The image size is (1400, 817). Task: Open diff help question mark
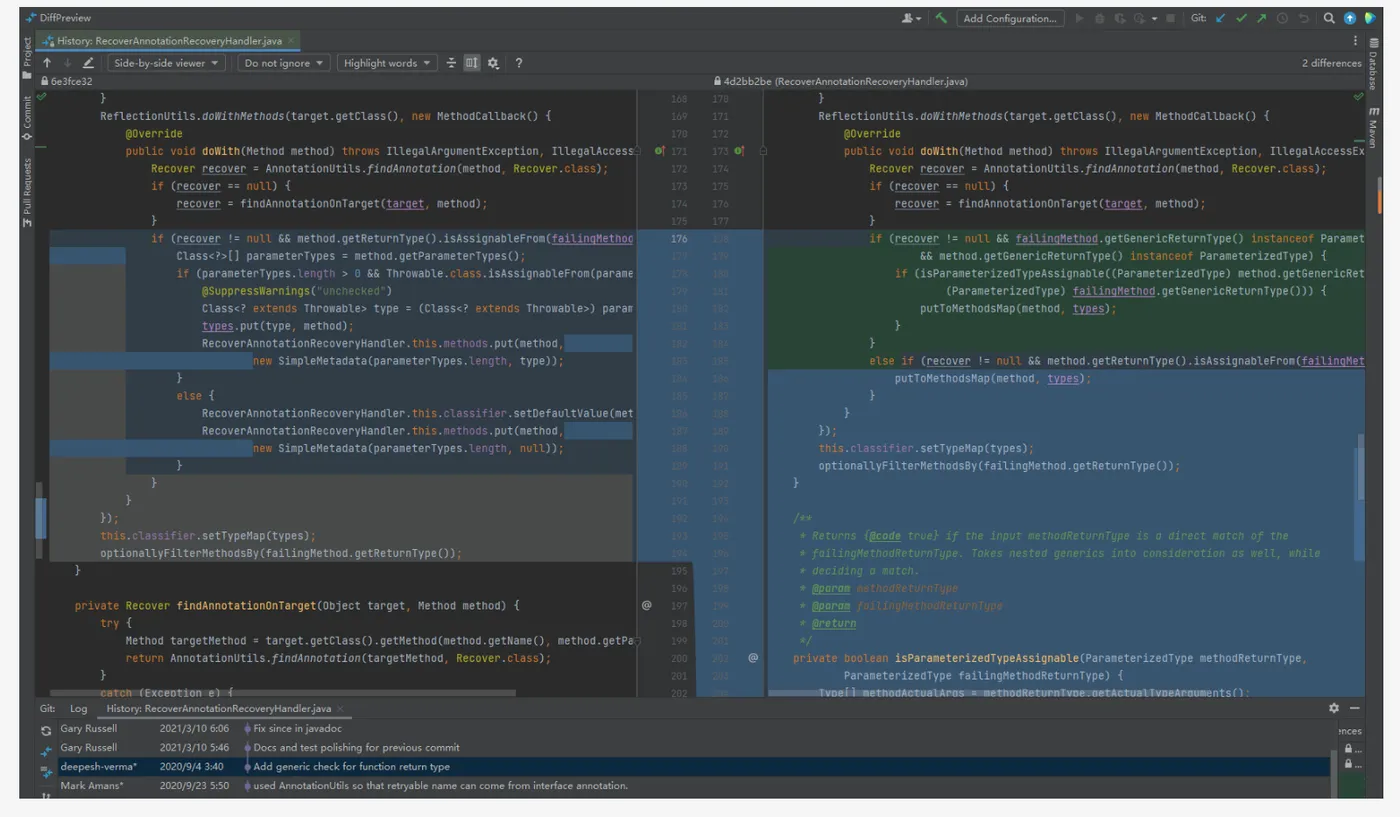coord(518,63)
